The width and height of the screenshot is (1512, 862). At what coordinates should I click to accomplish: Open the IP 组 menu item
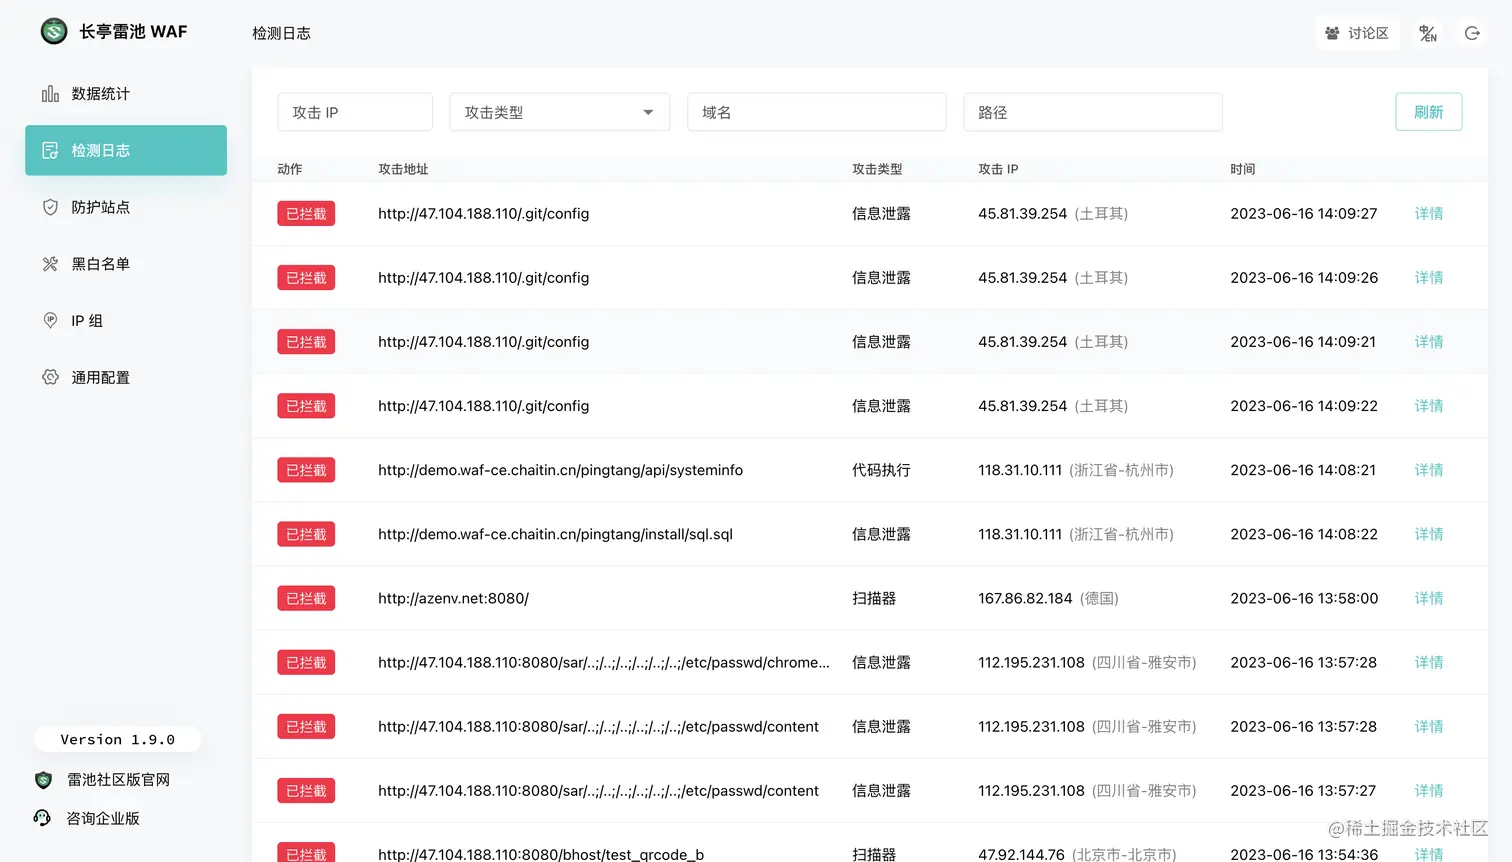tap(126, 320)
